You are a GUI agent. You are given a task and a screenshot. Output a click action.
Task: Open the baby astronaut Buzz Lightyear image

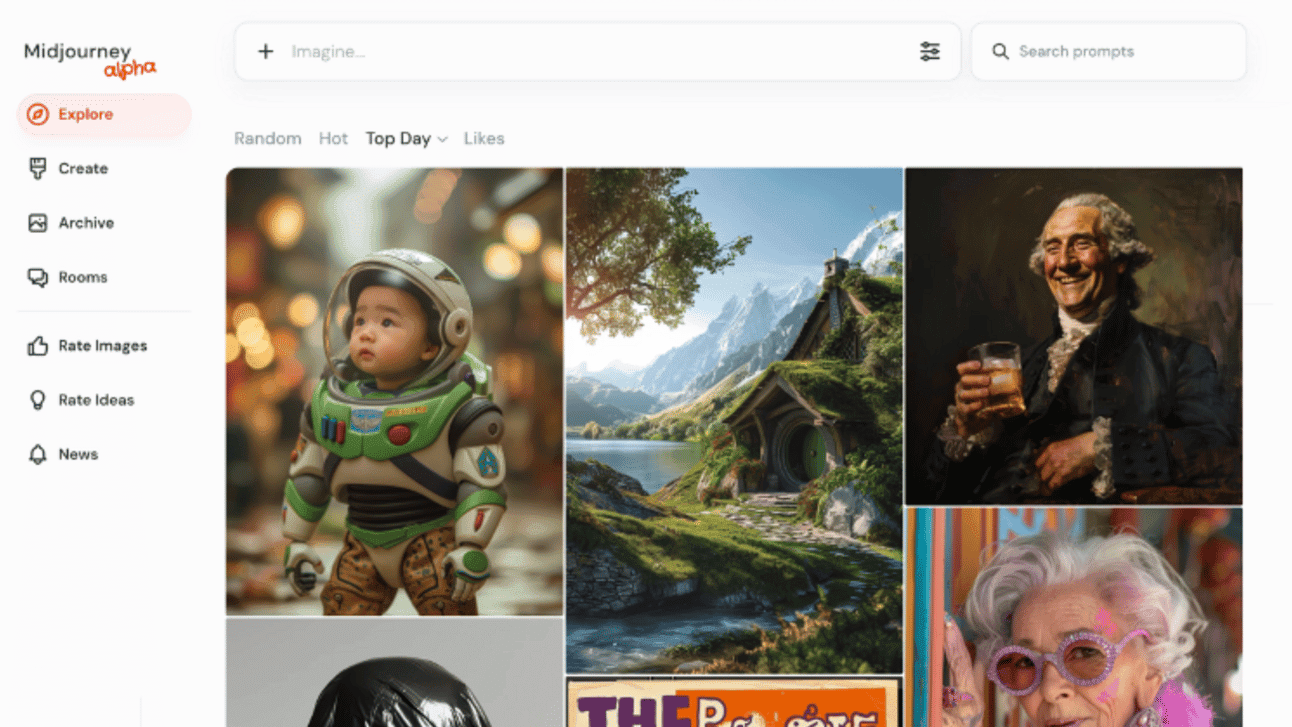[394, 391]
